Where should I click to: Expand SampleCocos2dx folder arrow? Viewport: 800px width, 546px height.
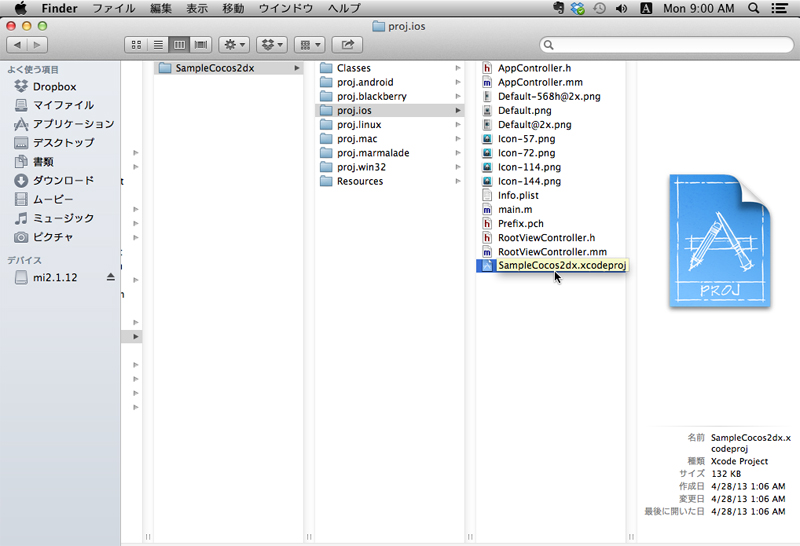click(x=297, y=68)
